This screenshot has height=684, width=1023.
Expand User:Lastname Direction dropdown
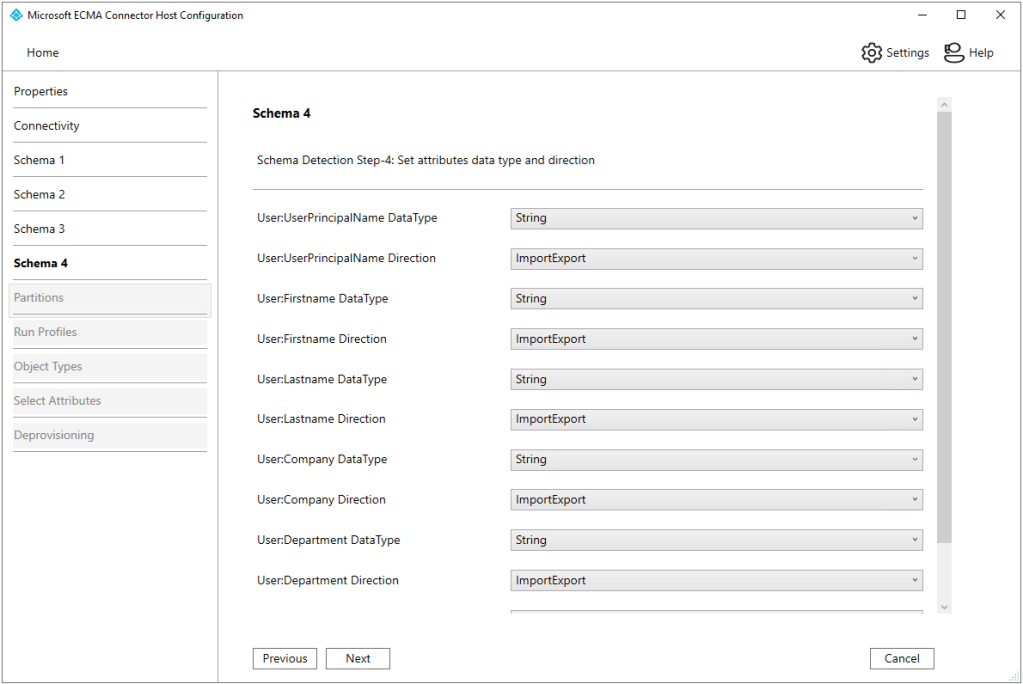click(x=716, y=419)
